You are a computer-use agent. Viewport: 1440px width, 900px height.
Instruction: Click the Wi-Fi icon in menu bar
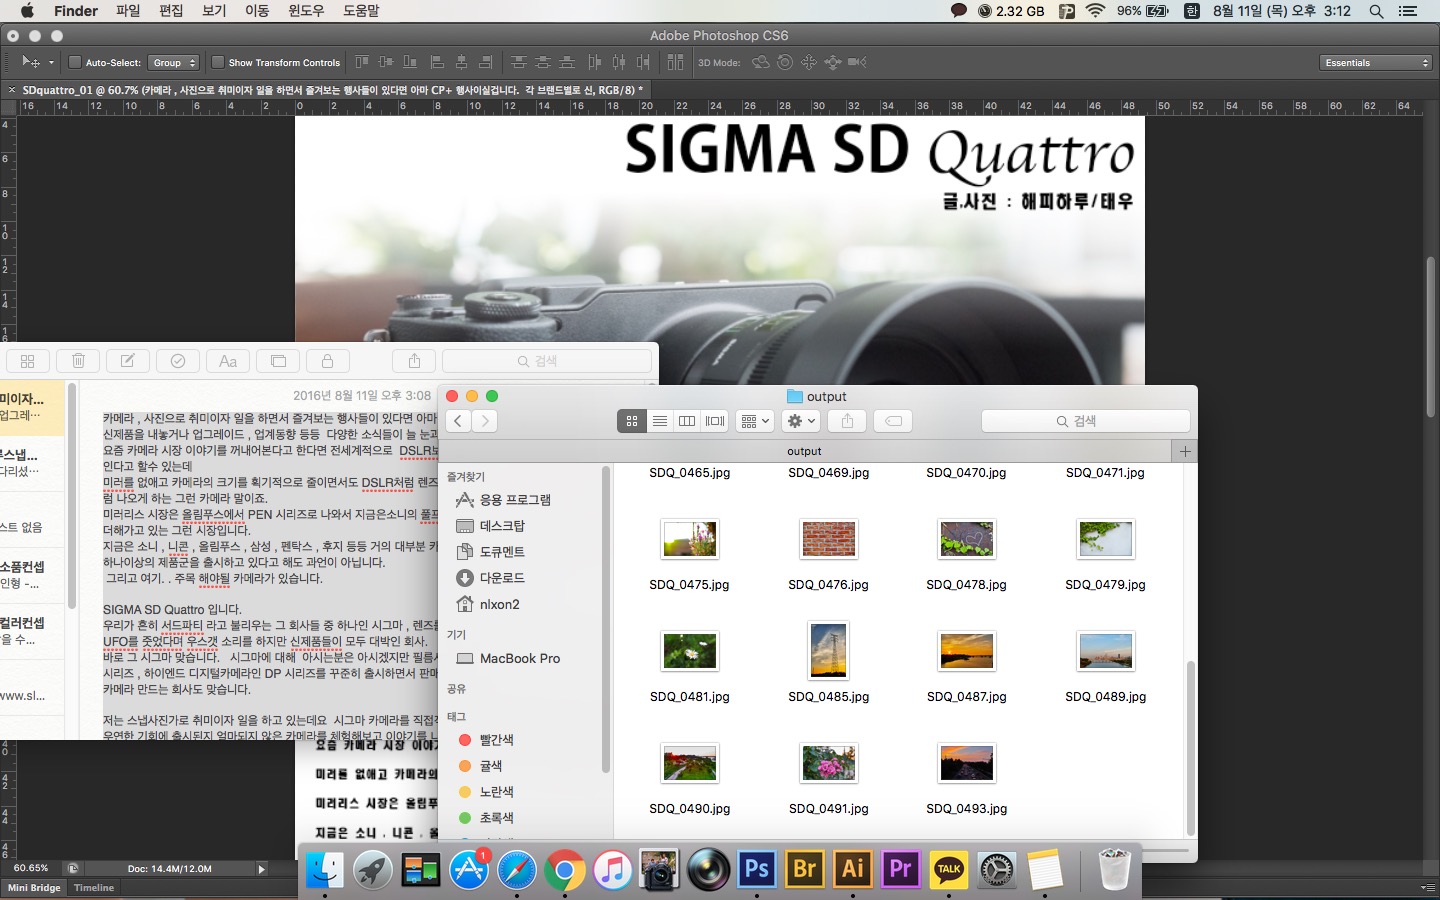(x=1095, y=11)
